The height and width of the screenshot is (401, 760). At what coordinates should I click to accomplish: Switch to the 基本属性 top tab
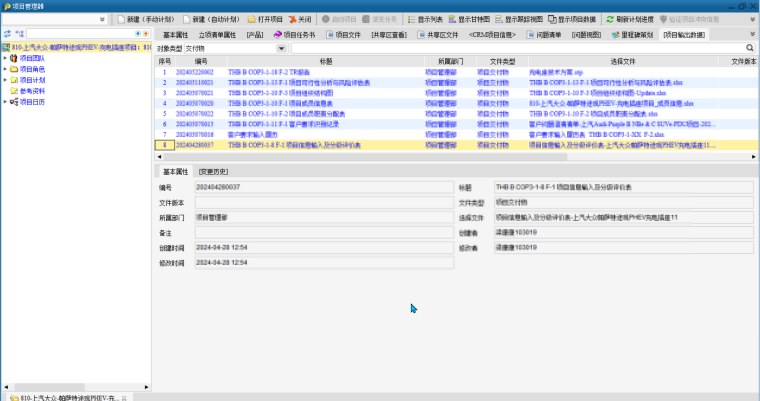click(175, 35)
